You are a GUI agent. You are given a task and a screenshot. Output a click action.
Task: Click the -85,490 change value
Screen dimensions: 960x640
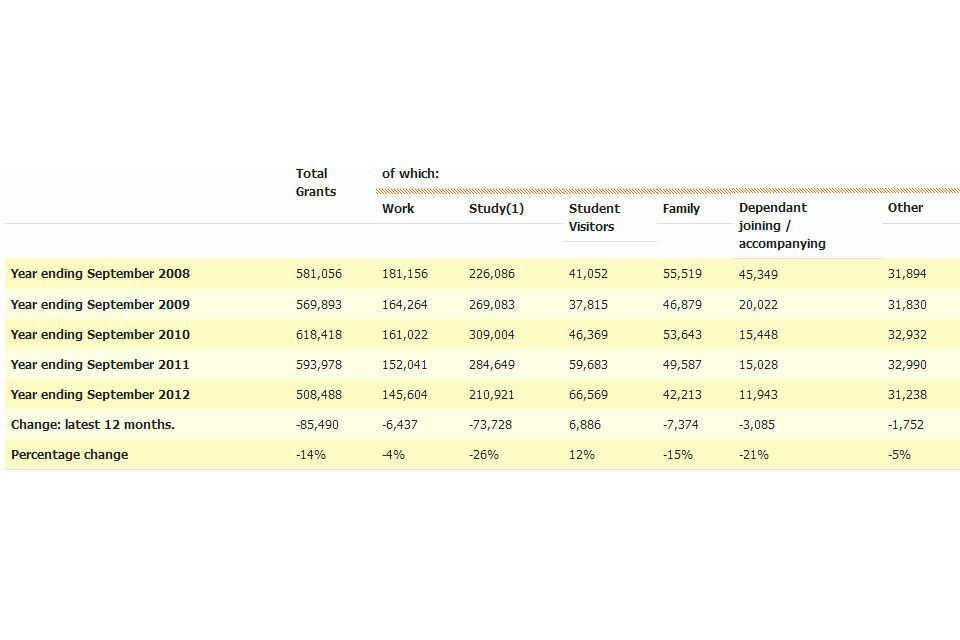coord(318,424)
